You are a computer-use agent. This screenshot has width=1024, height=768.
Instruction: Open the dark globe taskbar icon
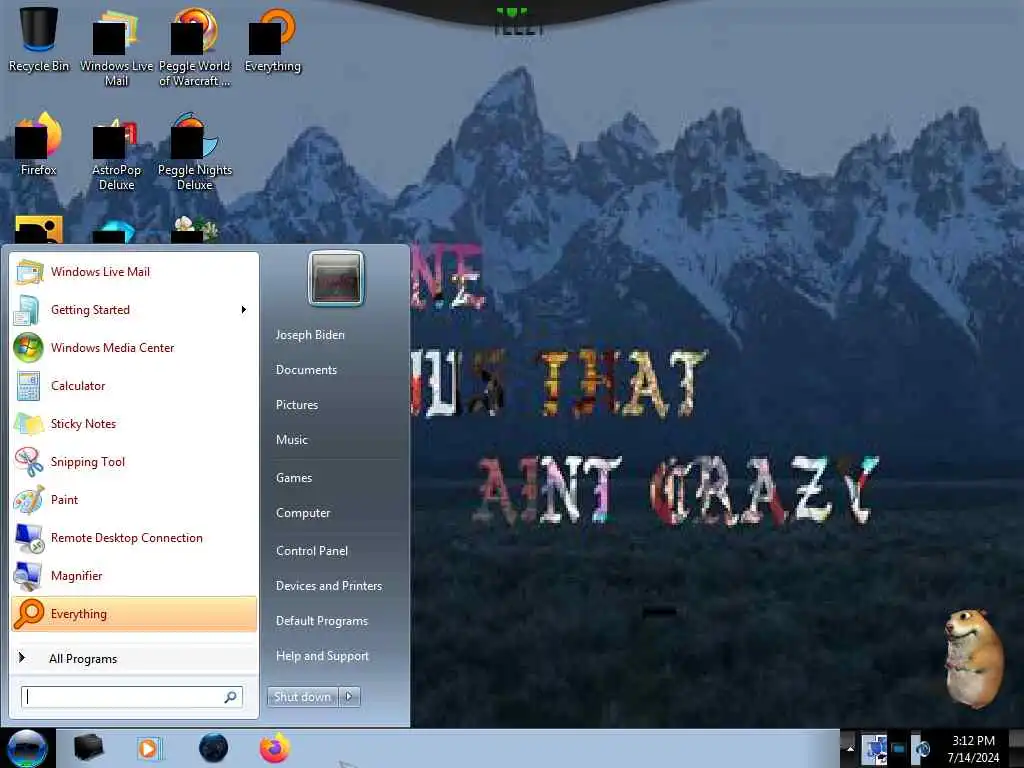click(213, 748)
